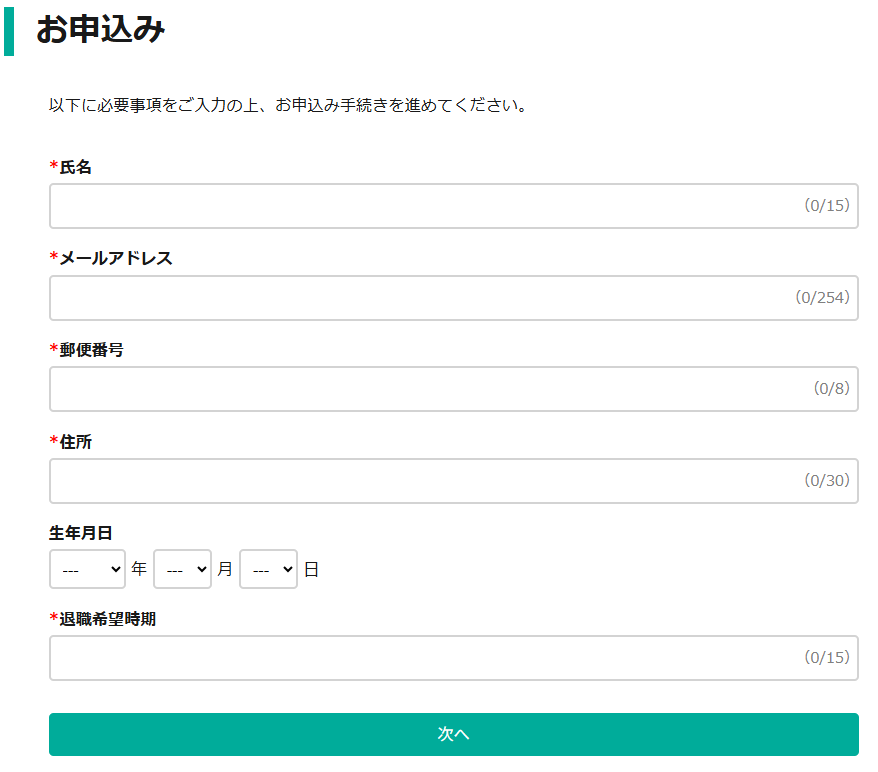Click the メールアドレス label text
The image size is (878, 772).
pos(116,258)
